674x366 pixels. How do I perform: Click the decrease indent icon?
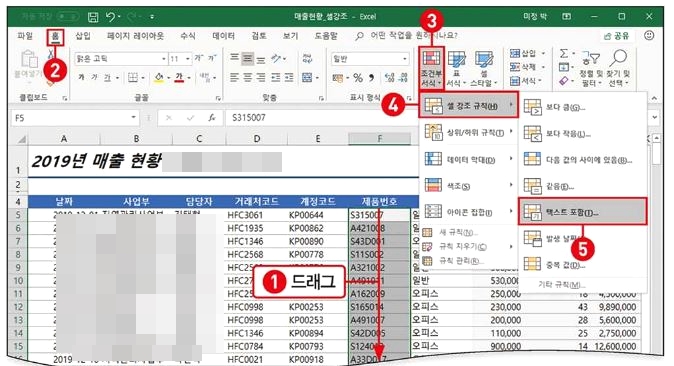tap(276, 77)
